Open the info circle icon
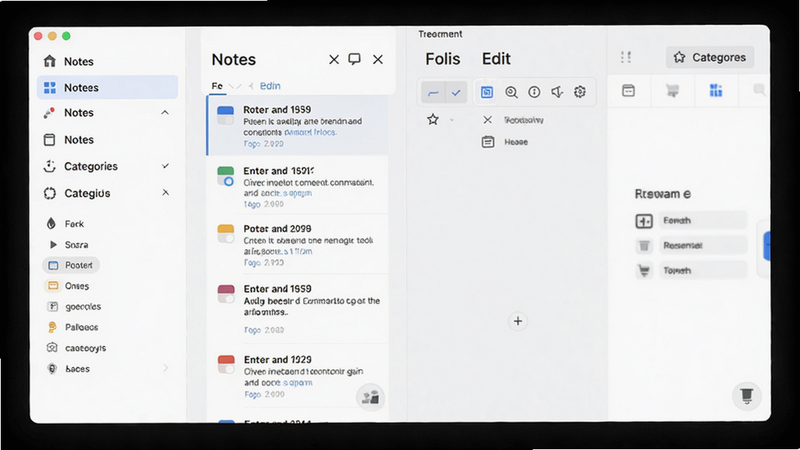This screenshot has width=800, height=450. click(534, 92)
